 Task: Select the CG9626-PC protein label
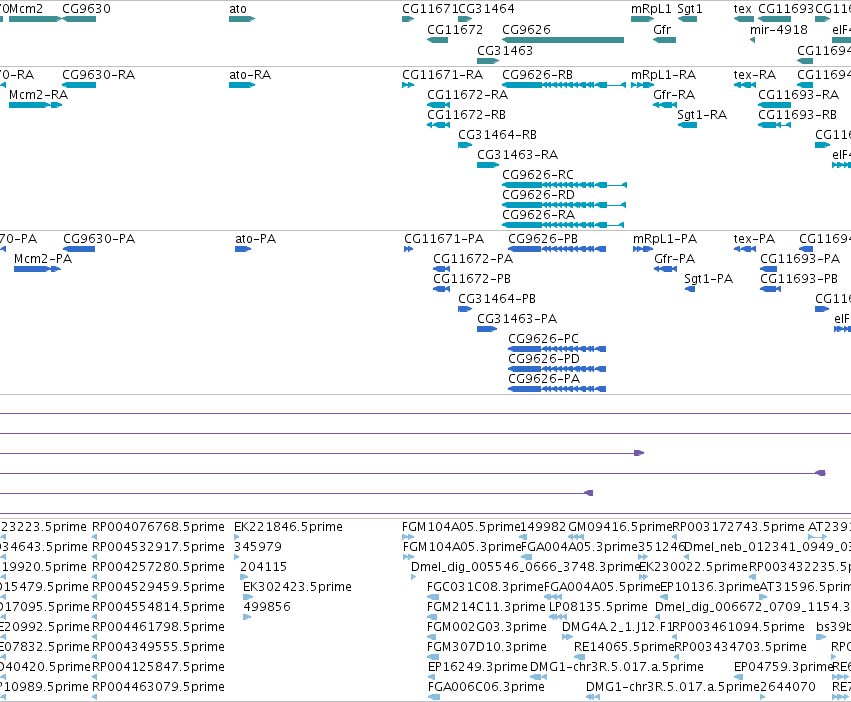(543, 339)
